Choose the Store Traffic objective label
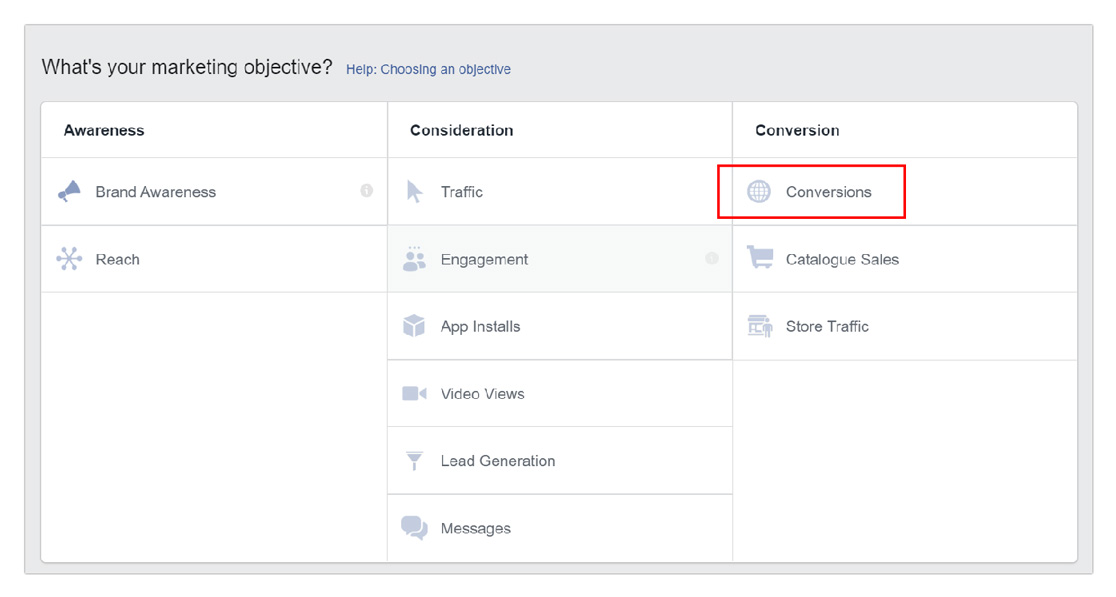 coord(827,327)
